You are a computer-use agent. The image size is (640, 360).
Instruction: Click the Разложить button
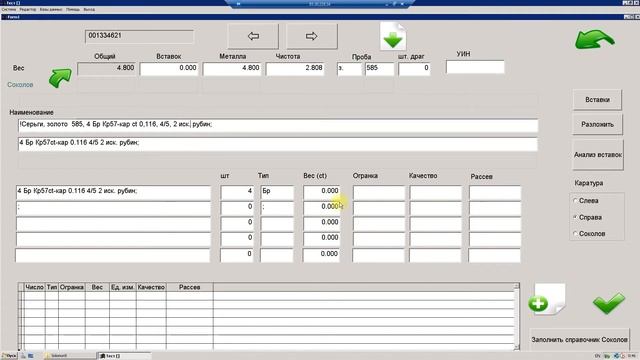click(597, 124)
